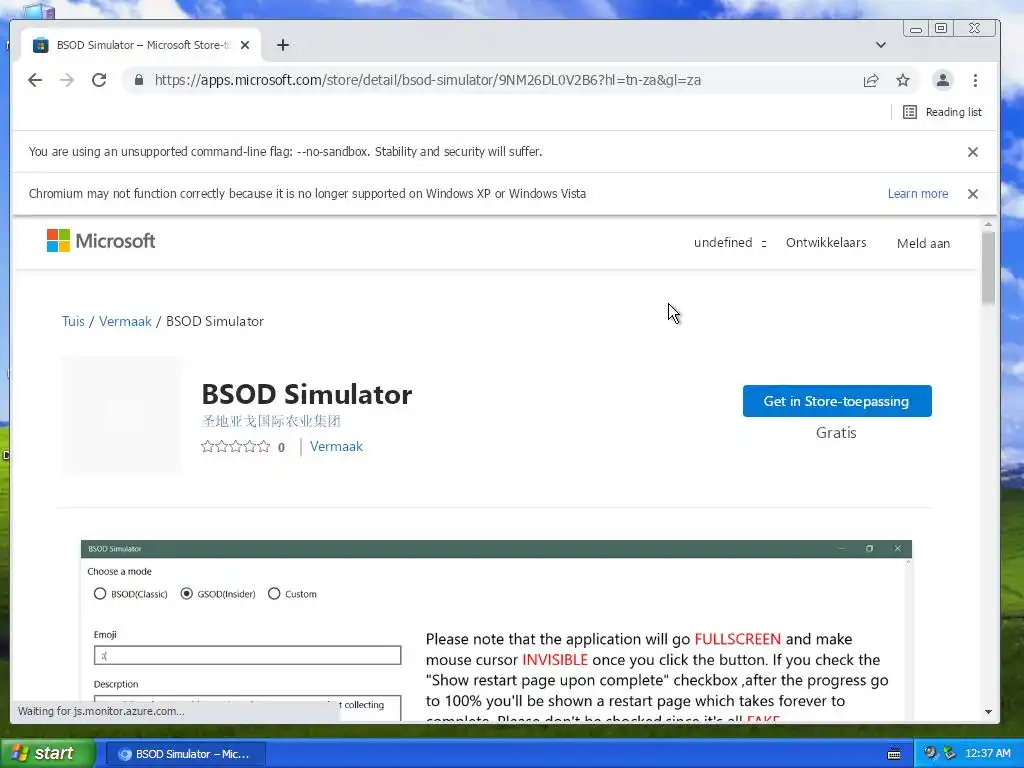Select the GSOD(Insider) radio option
Viewport: 1024px width, 768px height.
187,594
